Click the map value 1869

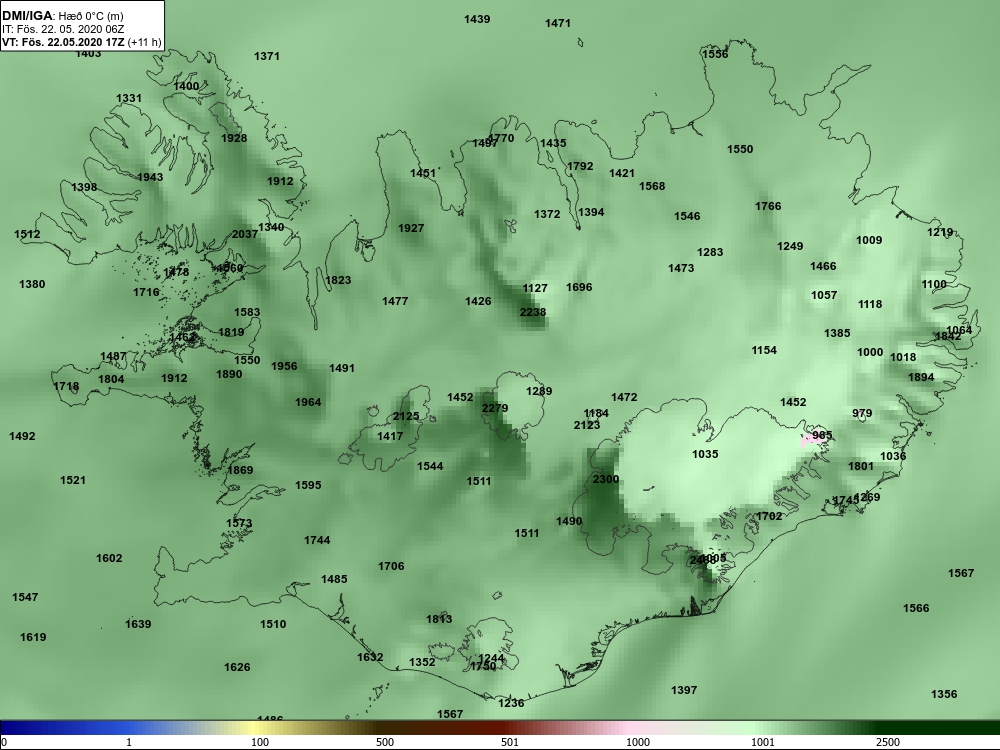point(240,470)
